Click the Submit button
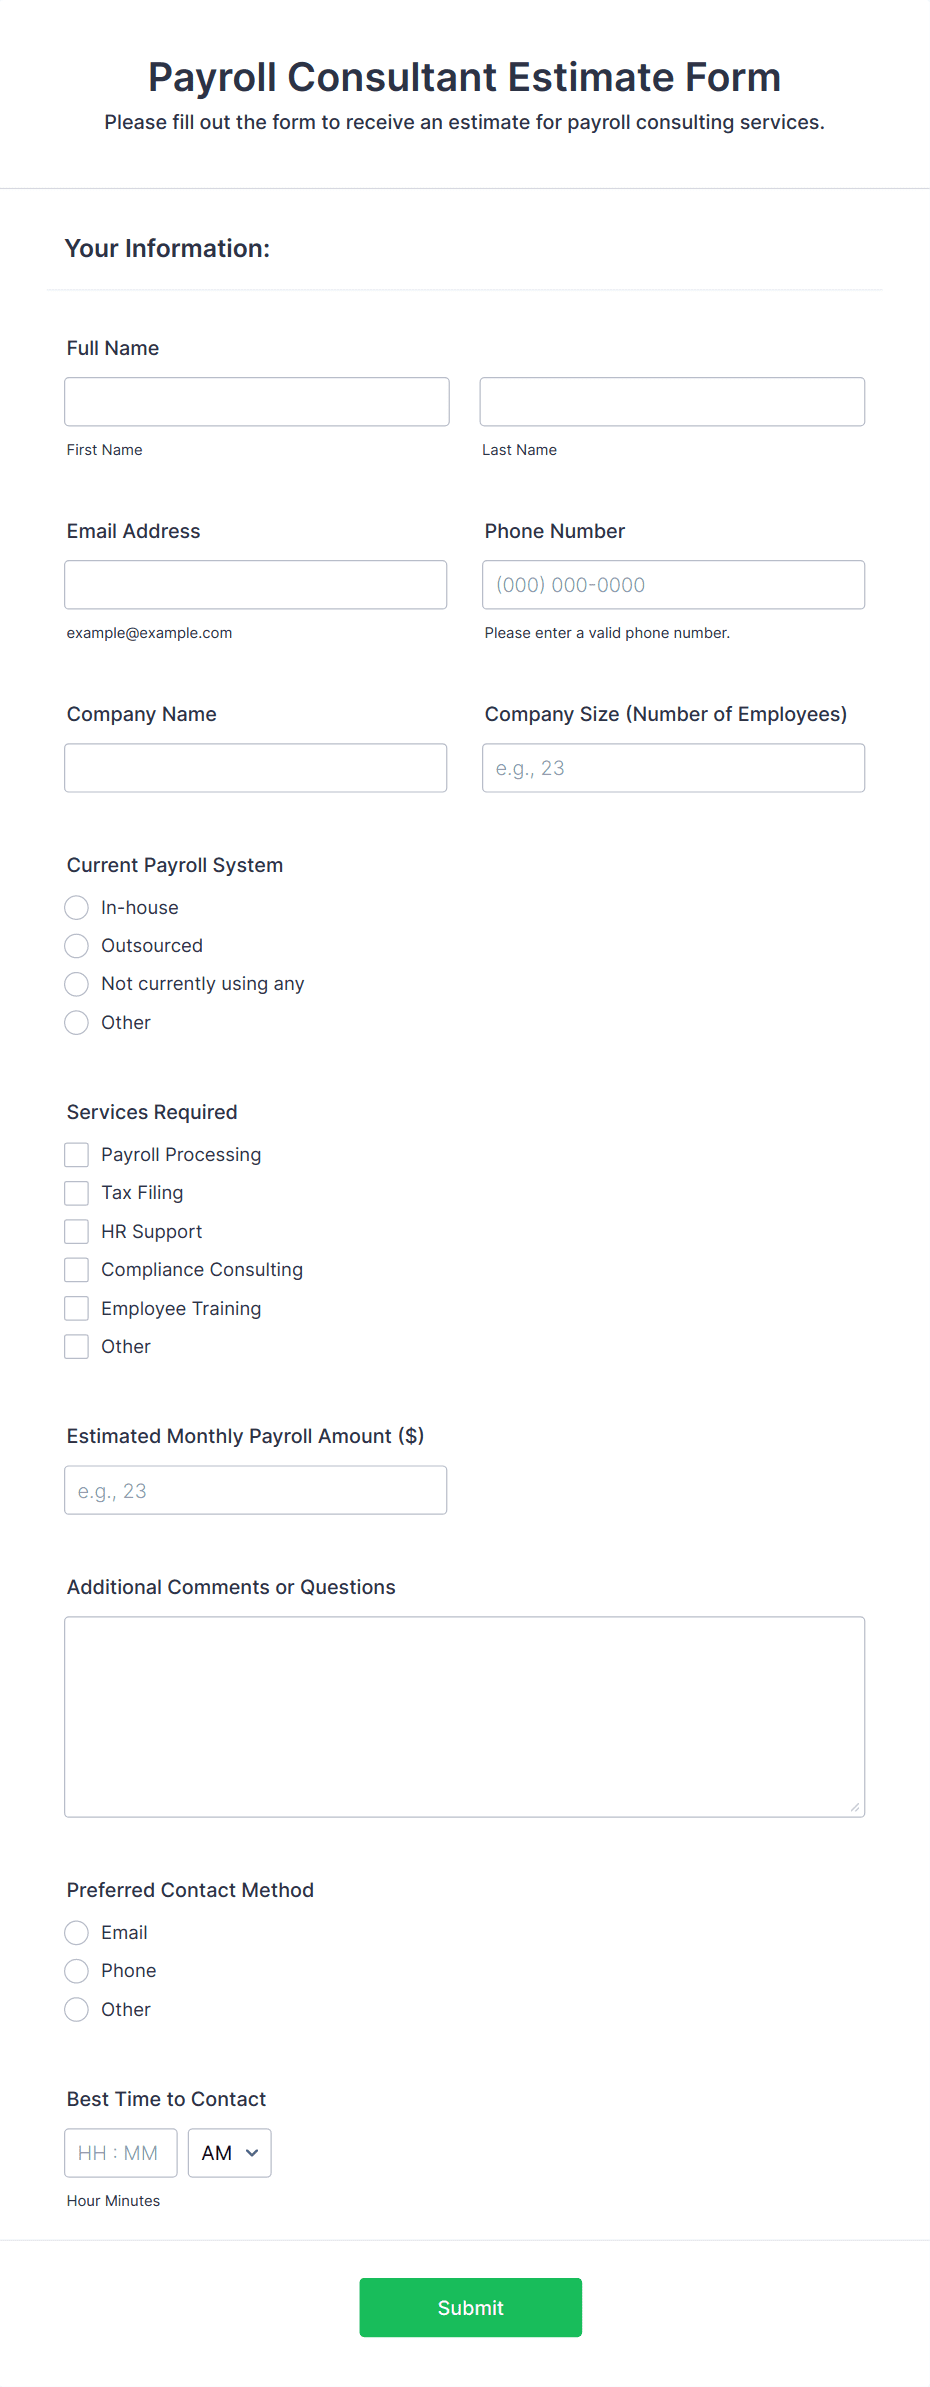The image size is (930, 2387). click(x=470, y=2307)
